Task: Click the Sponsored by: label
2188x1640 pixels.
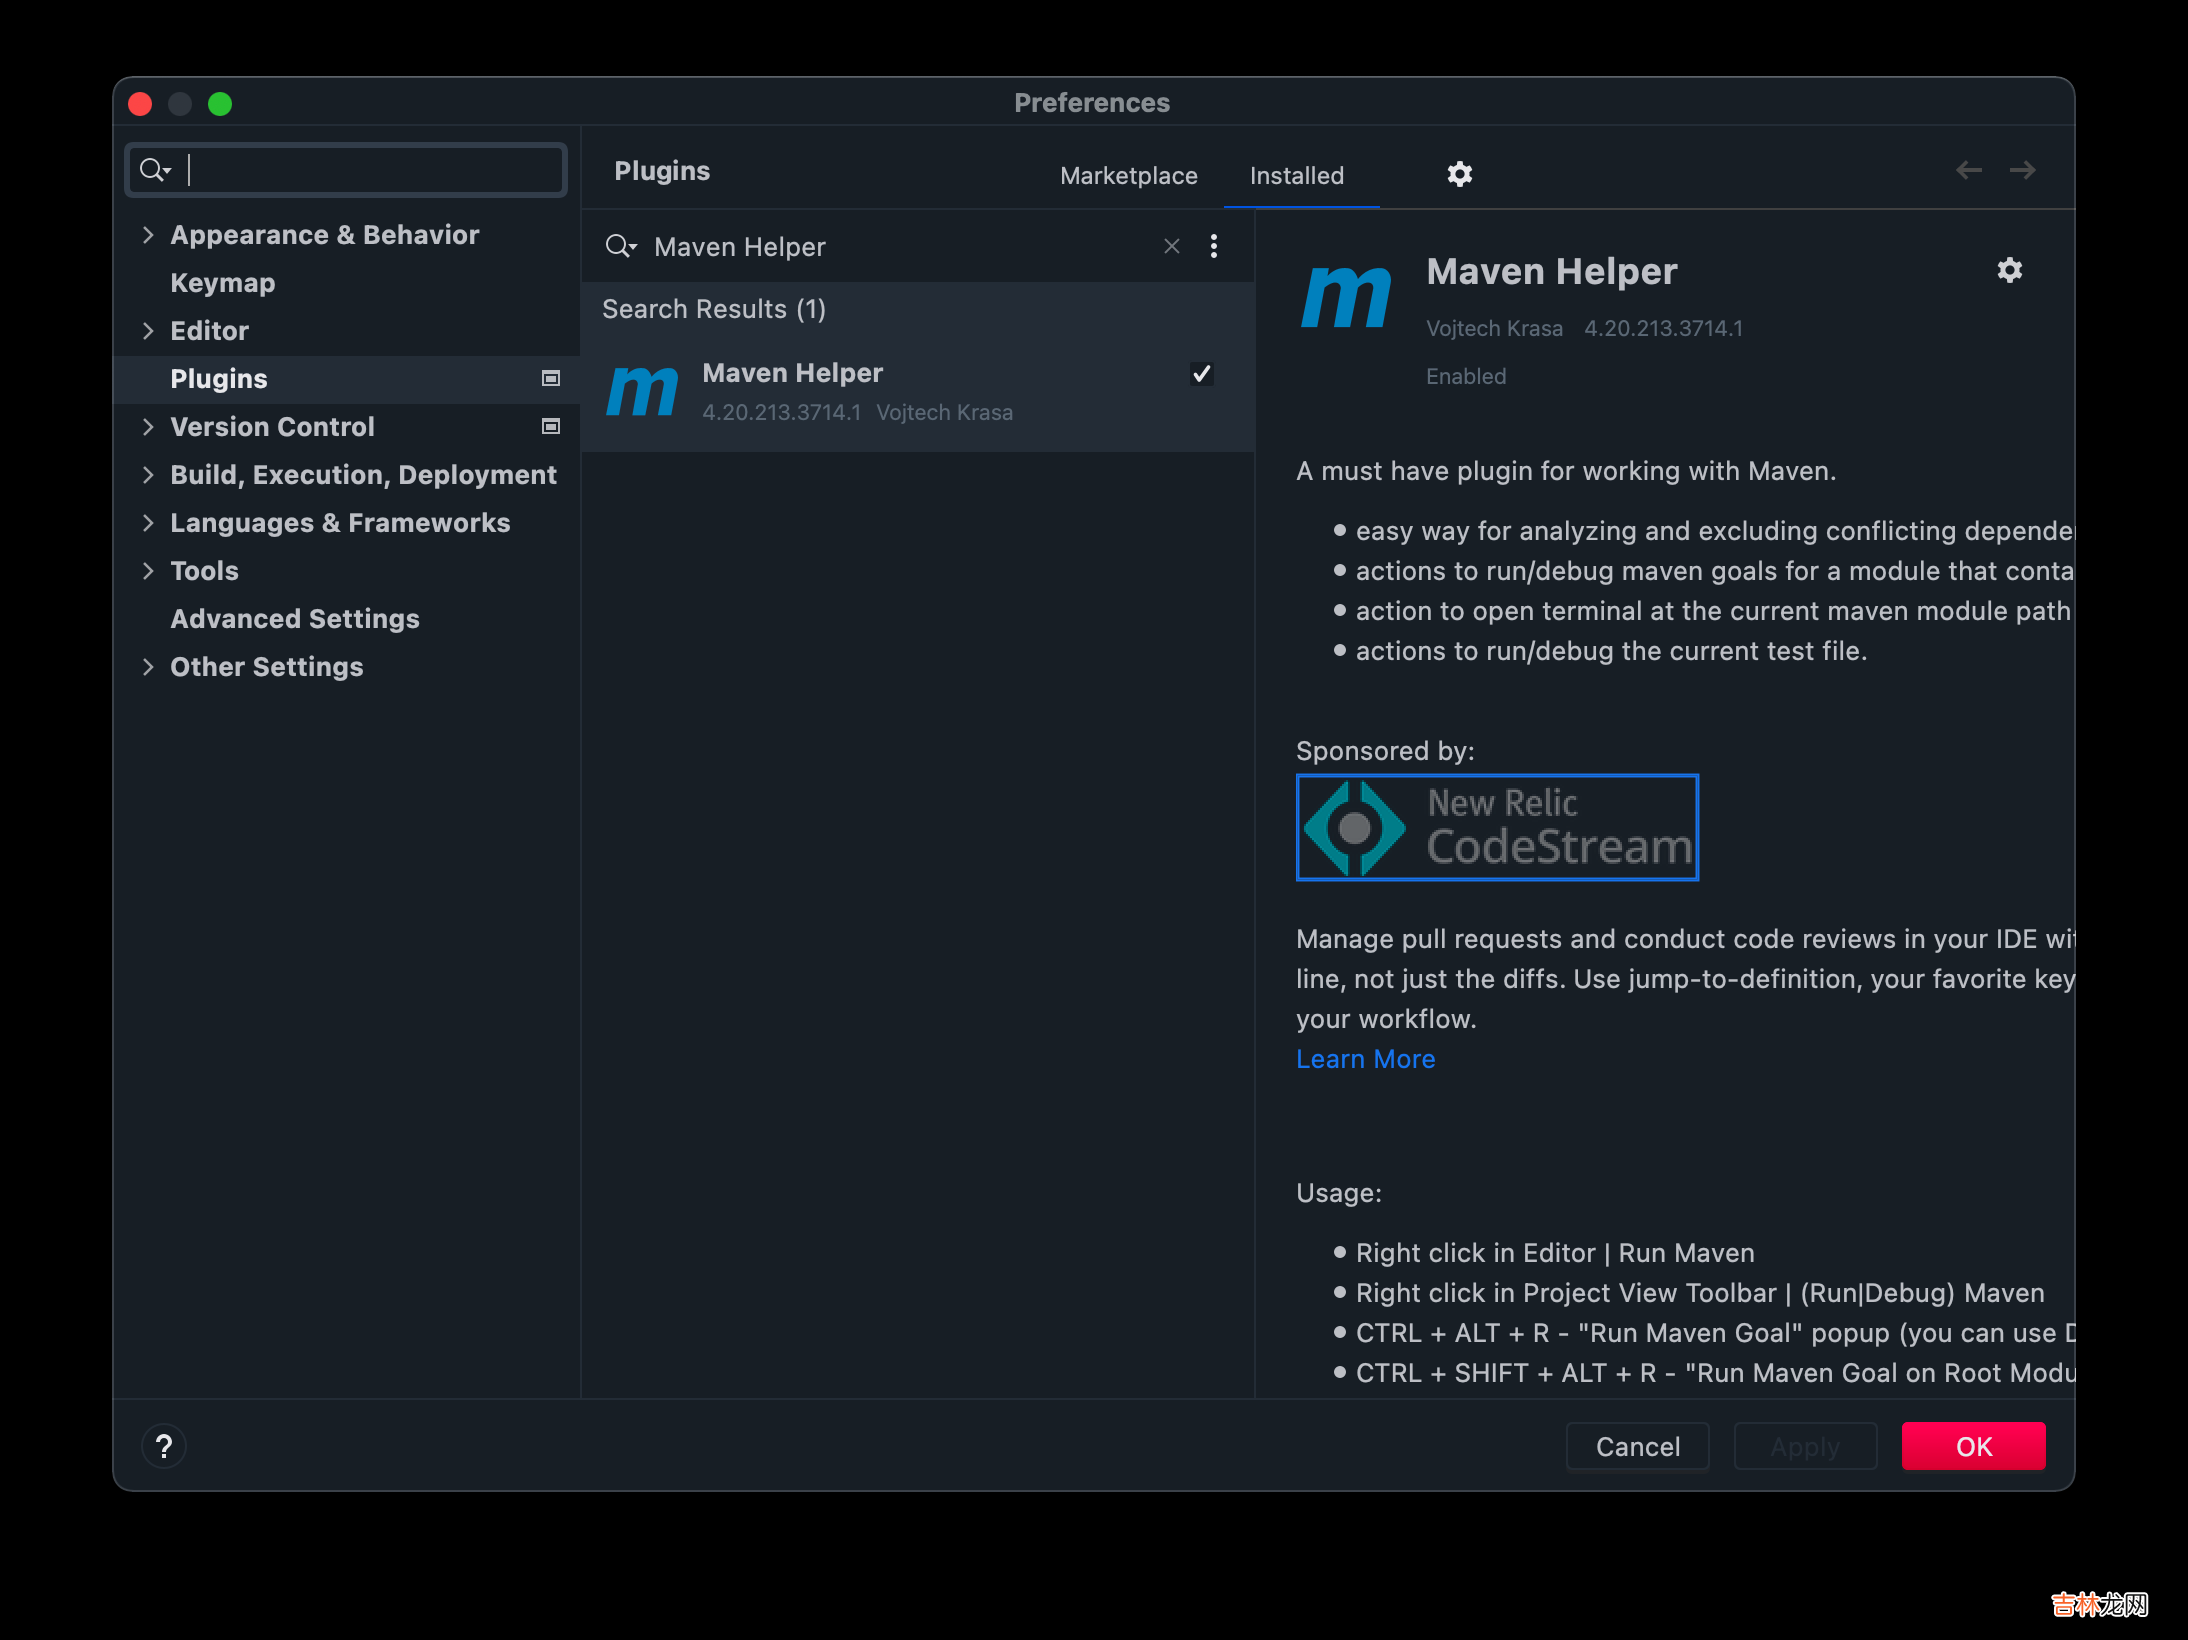Action: pyautogui.click(x=1385, y=751)
